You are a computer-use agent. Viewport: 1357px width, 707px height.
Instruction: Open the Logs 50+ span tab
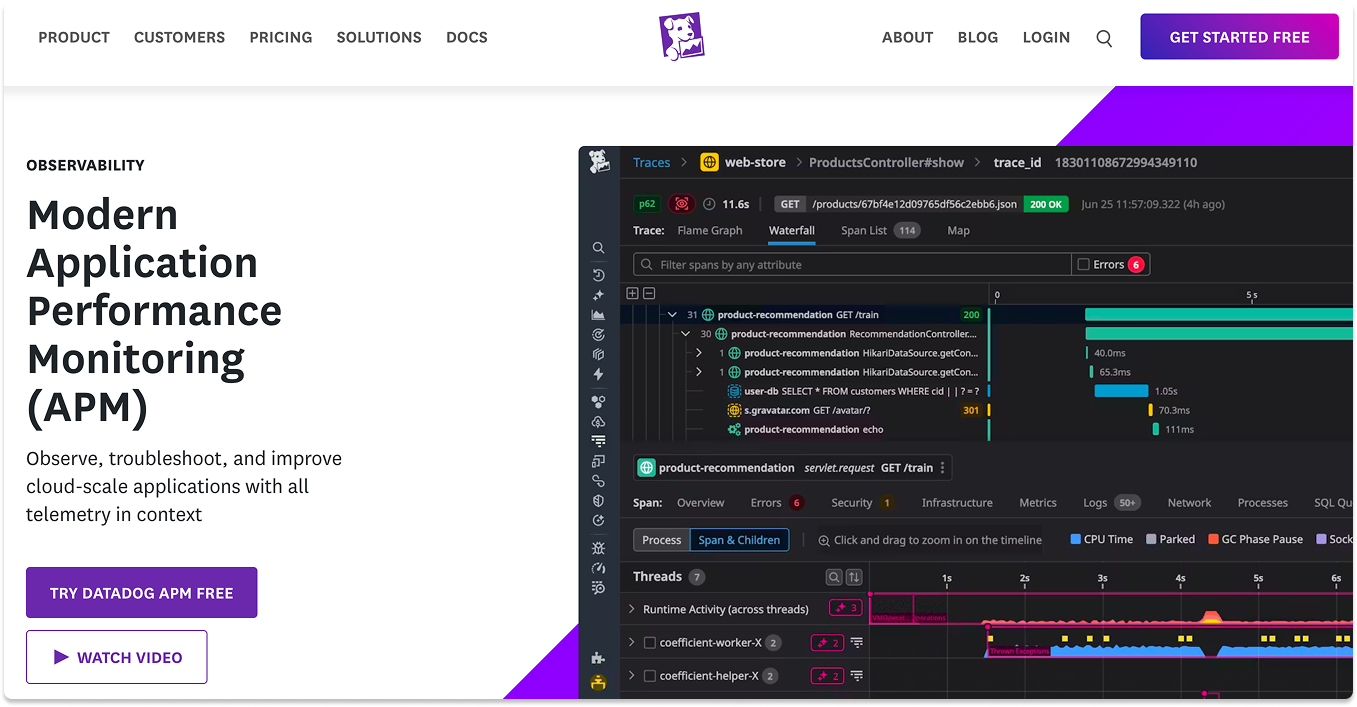tap(1112, 503)
